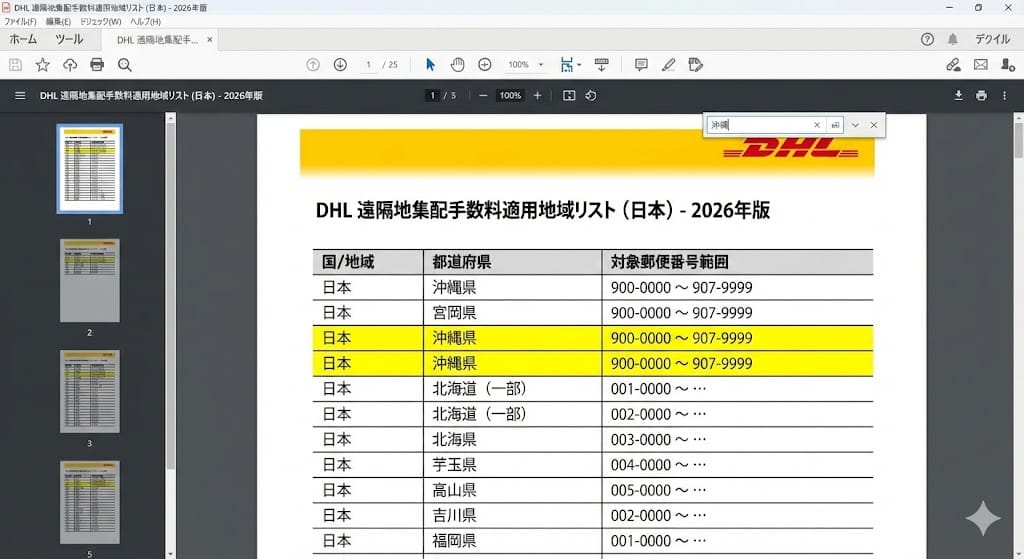Choose the arrow selection tool
1024x559 pixels.
point(430,65)
